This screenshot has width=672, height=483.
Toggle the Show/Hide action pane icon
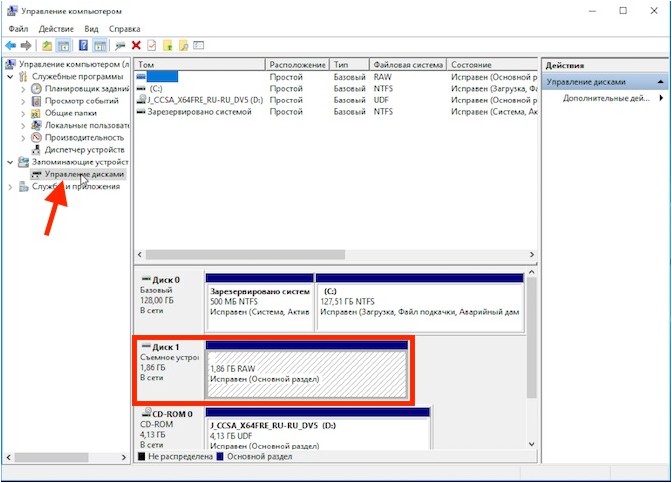(x=100, y=45)
